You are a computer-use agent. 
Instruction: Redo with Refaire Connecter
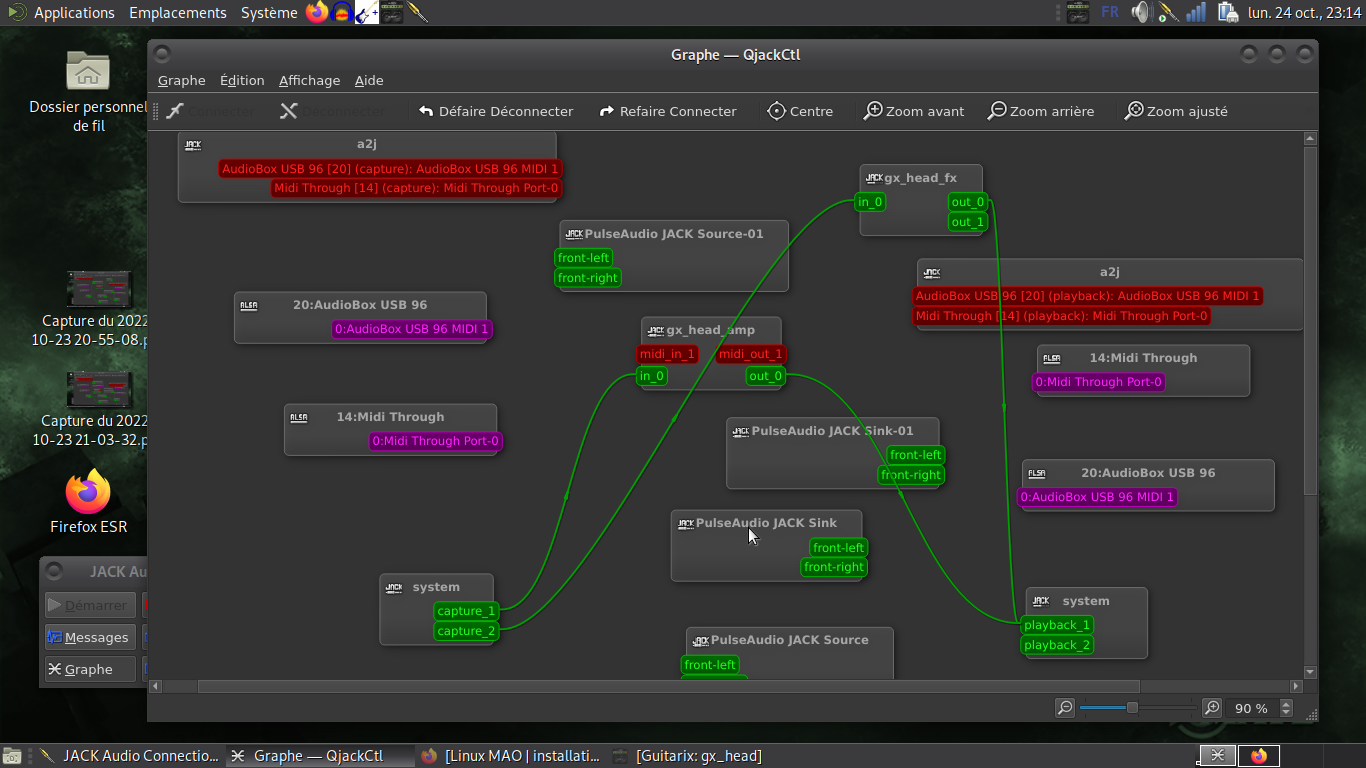668,111
